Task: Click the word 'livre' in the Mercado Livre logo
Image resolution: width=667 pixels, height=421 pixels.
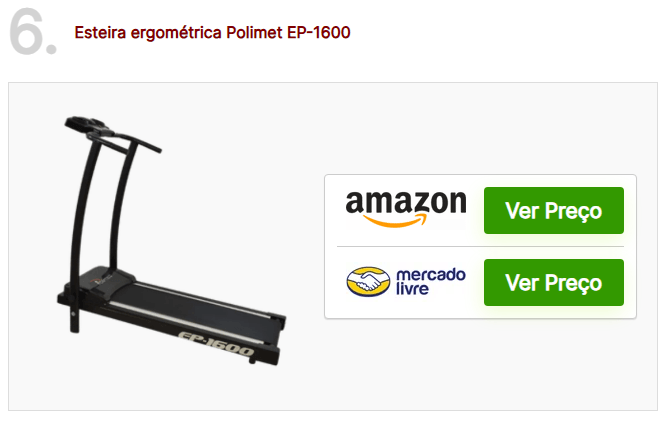Action: click(x=412, y=289)
